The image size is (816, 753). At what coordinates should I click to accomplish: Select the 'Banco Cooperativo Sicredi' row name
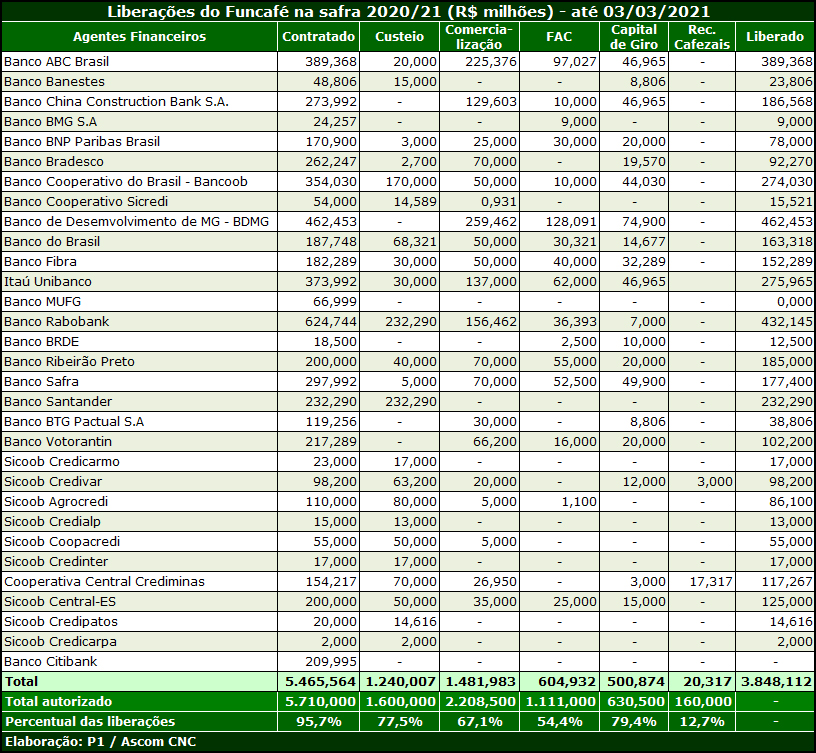86,201
